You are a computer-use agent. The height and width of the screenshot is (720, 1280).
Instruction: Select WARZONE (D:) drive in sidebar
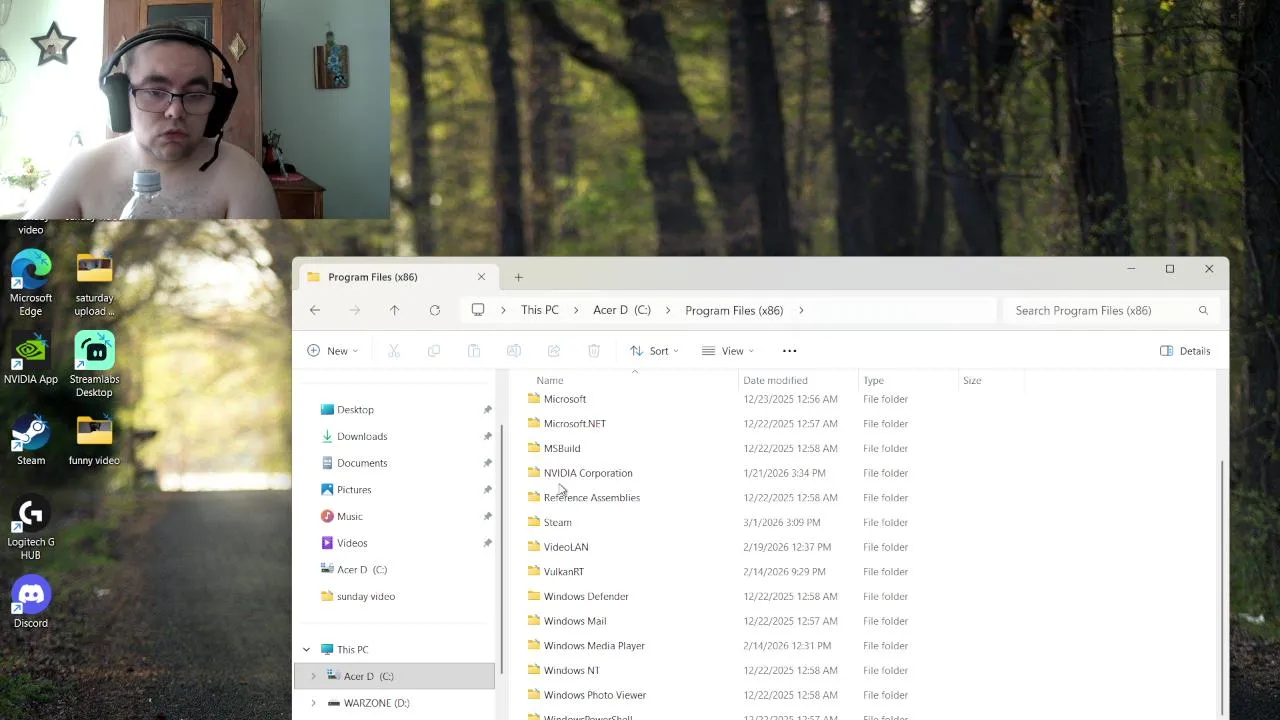pyautogui.click(x=376, y=703)
